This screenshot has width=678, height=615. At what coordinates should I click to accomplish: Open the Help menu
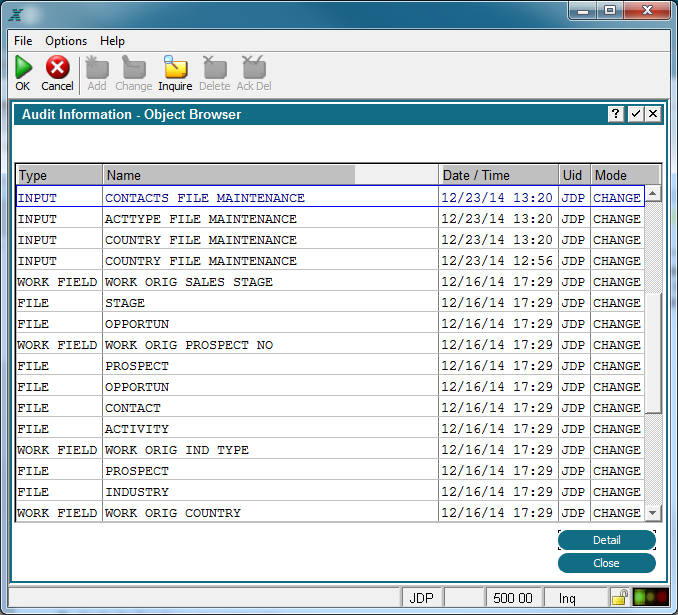pos(112,41)
